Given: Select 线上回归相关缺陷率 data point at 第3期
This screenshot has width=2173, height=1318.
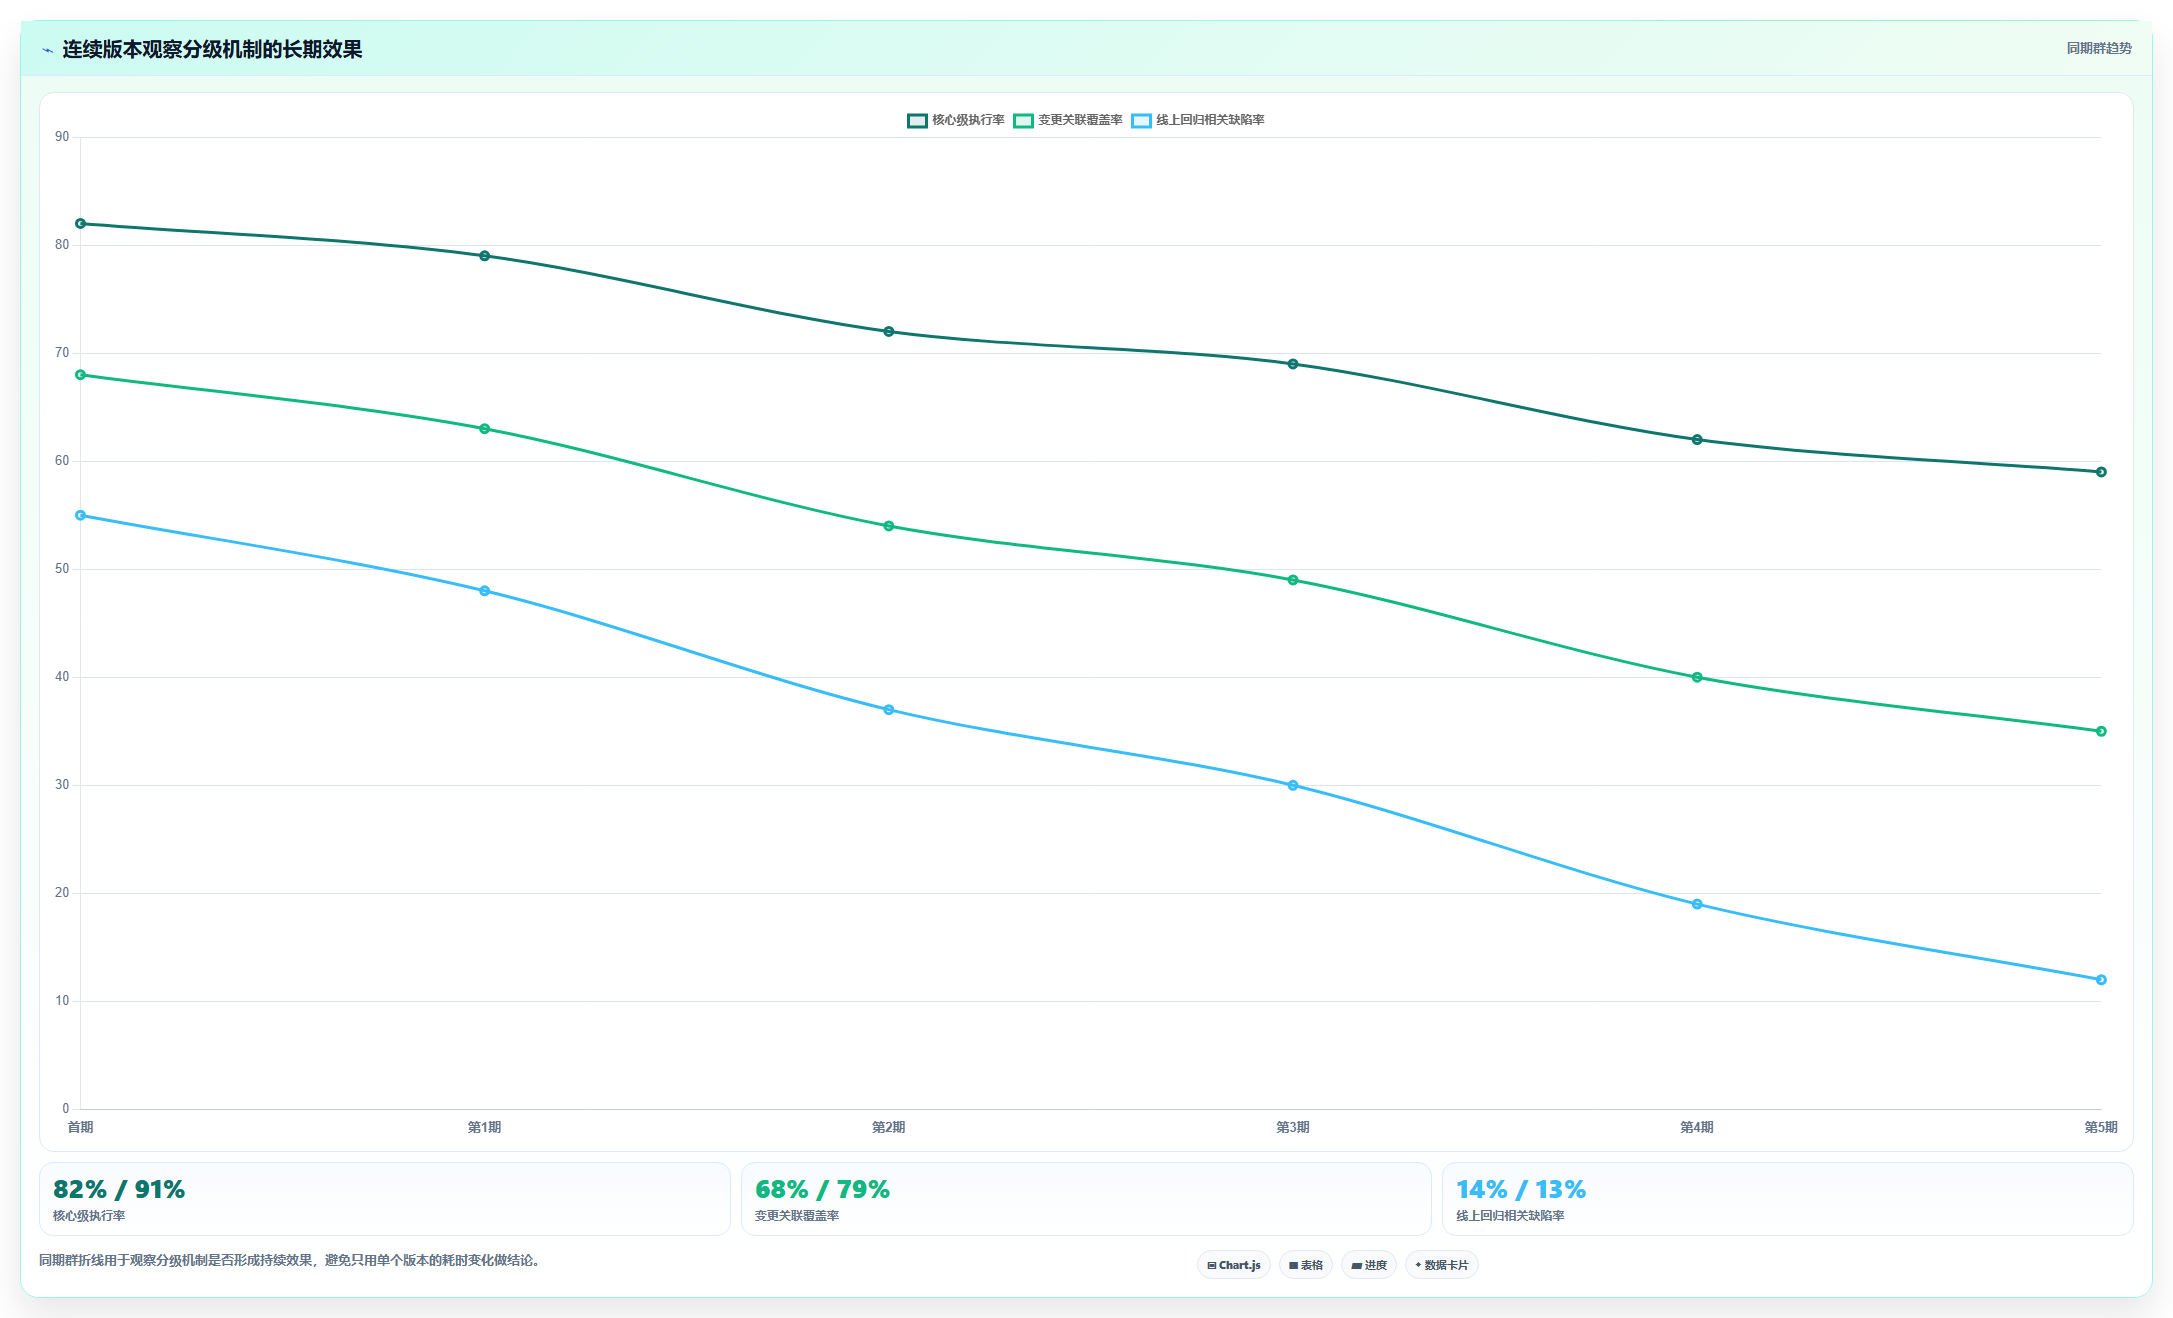Looking at the screenshot, I should (x=1293, y=785).
